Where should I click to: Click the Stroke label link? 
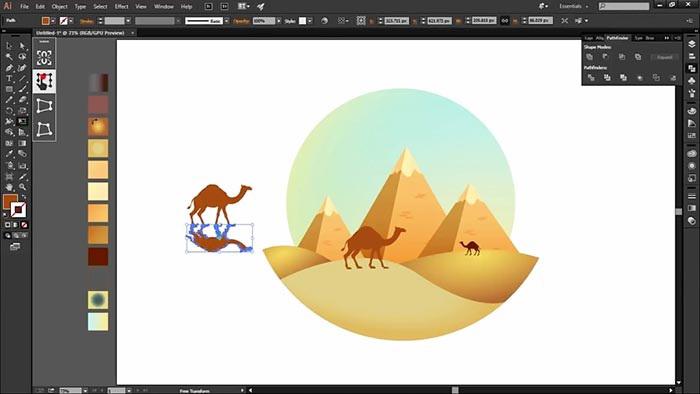87,21
